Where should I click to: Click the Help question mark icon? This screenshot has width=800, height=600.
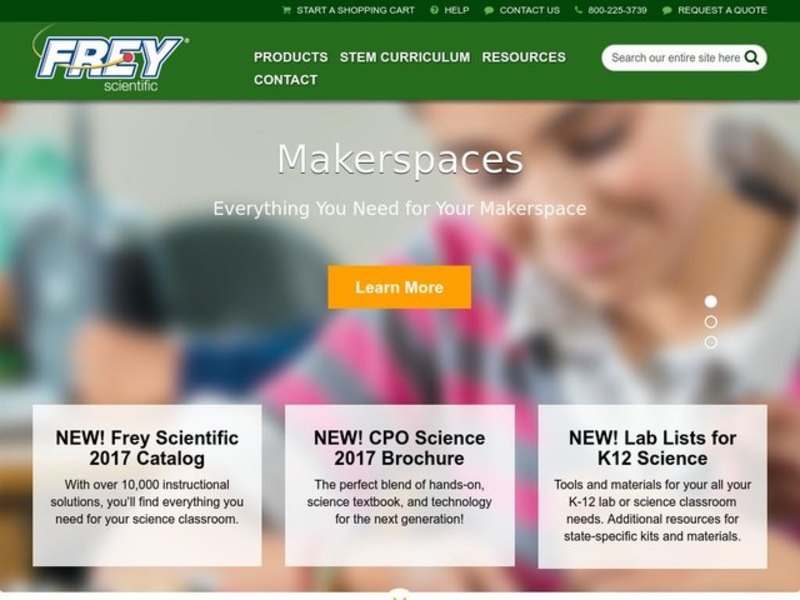coord(434,10)
